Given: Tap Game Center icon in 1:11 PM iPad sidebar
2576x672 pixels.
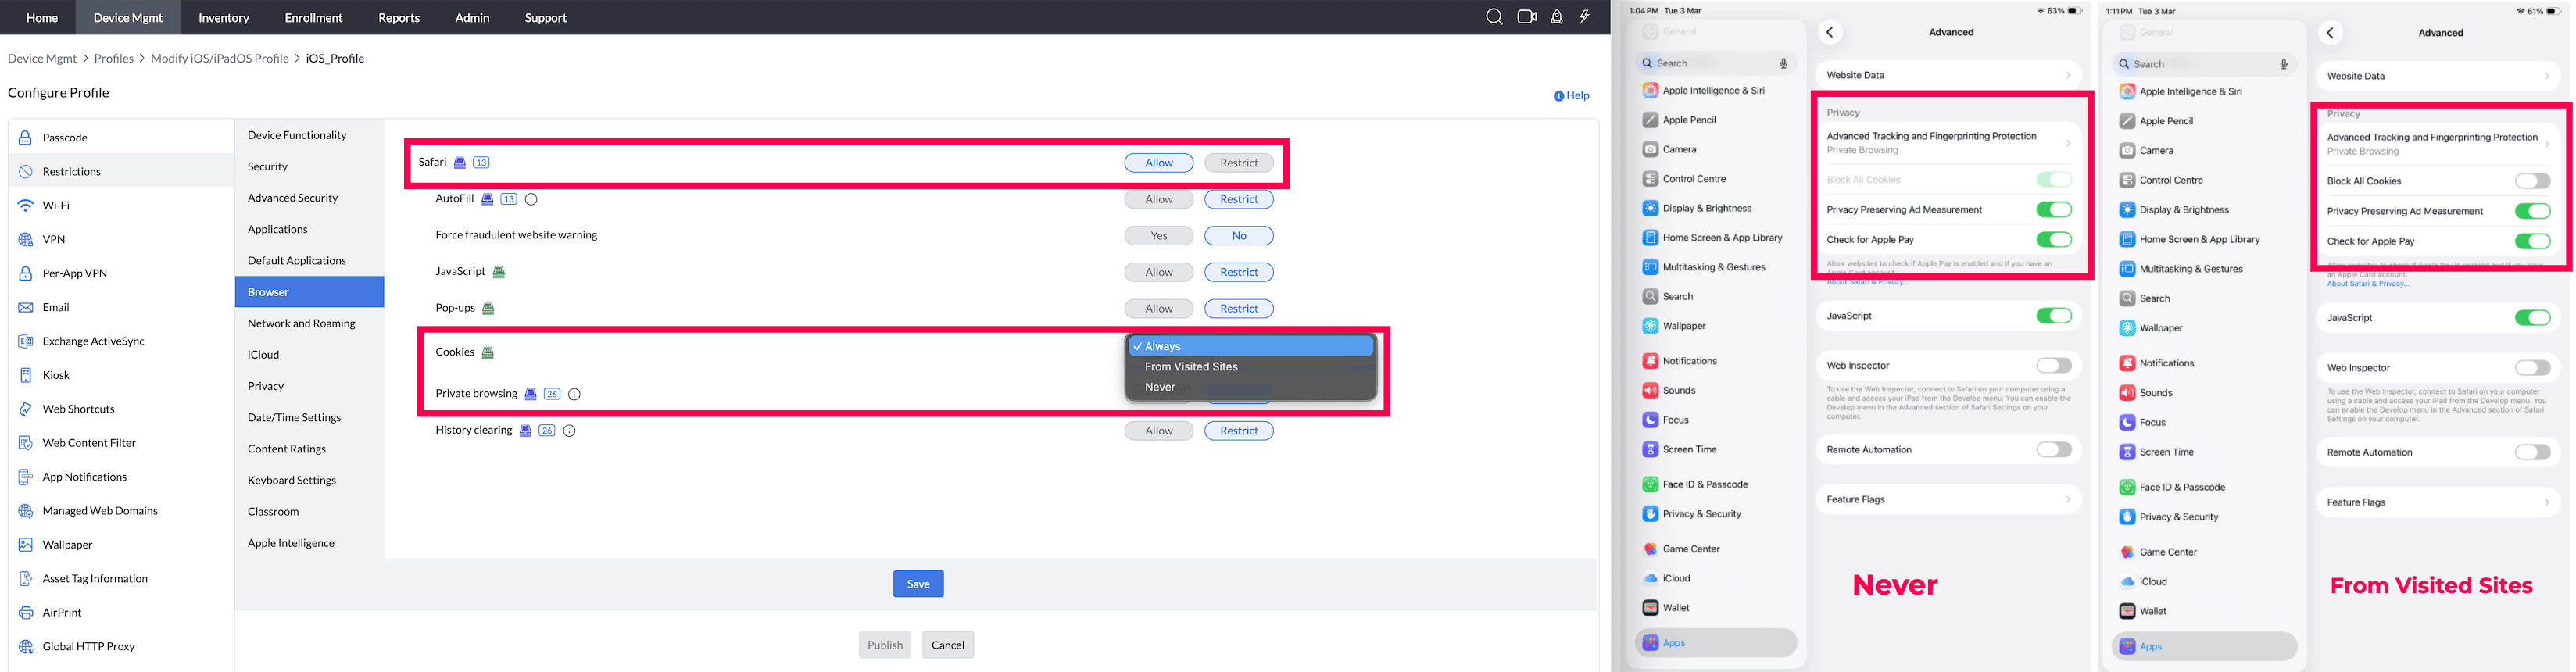Looking at the screenshot, I should coord(2127,552).
